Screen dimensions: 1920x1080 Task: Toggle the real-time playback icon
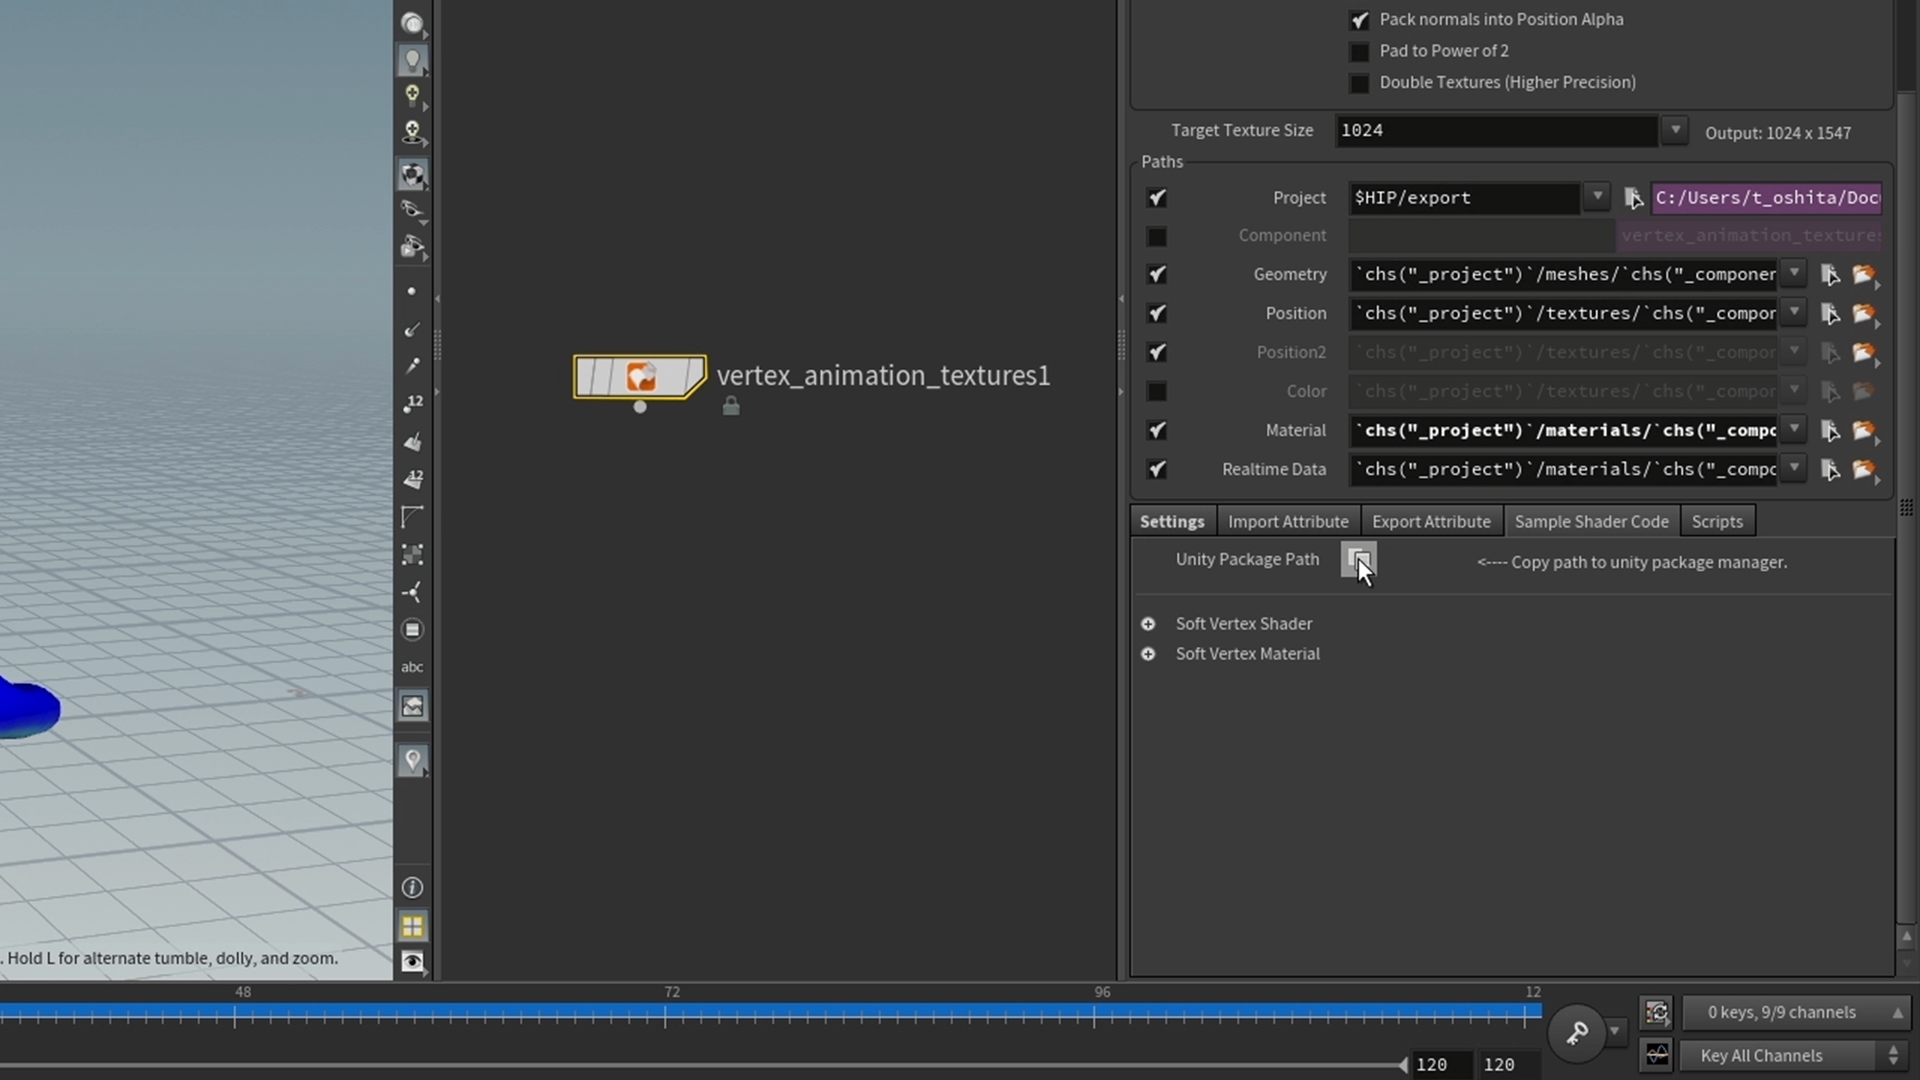(1657, 1012)
